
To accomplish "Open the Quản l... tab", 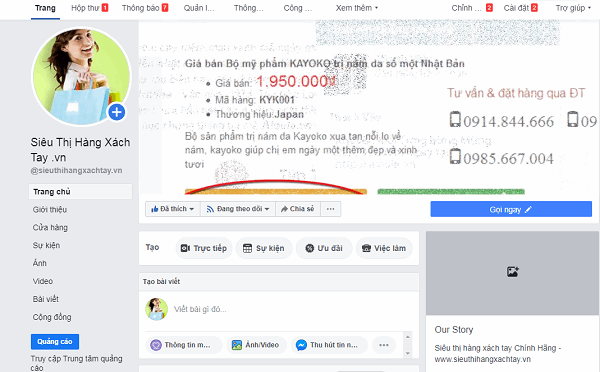I will point(199,8).
